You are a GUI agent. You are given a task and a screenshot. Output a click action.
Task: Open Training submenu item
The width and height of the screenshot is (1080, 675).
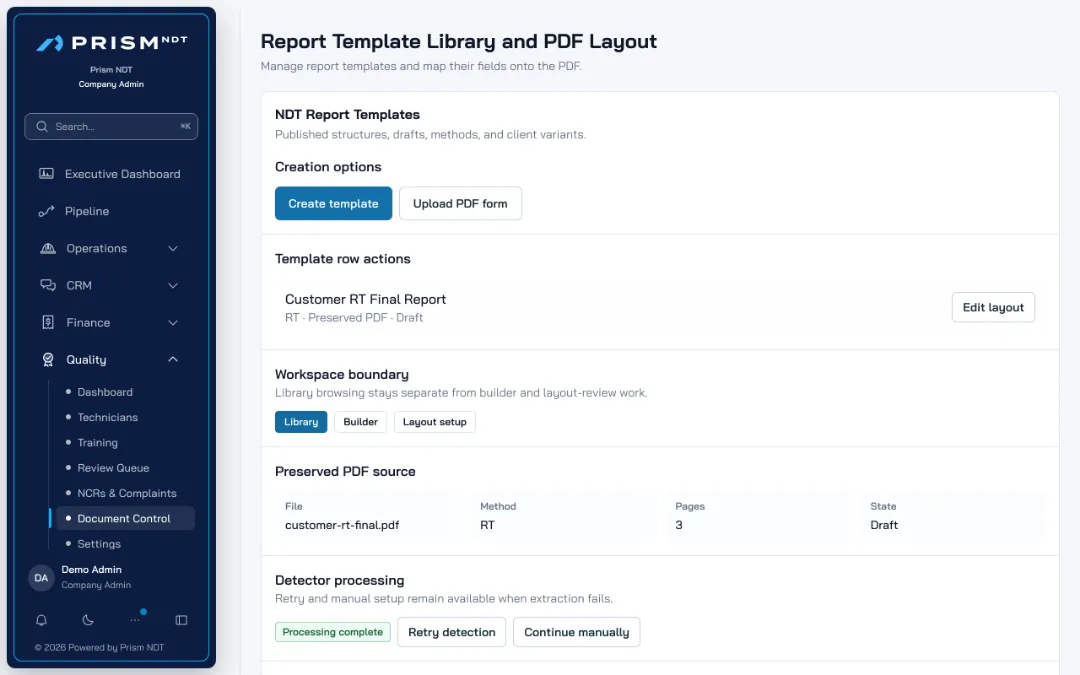pyautogui.click(x=97, y=443)
